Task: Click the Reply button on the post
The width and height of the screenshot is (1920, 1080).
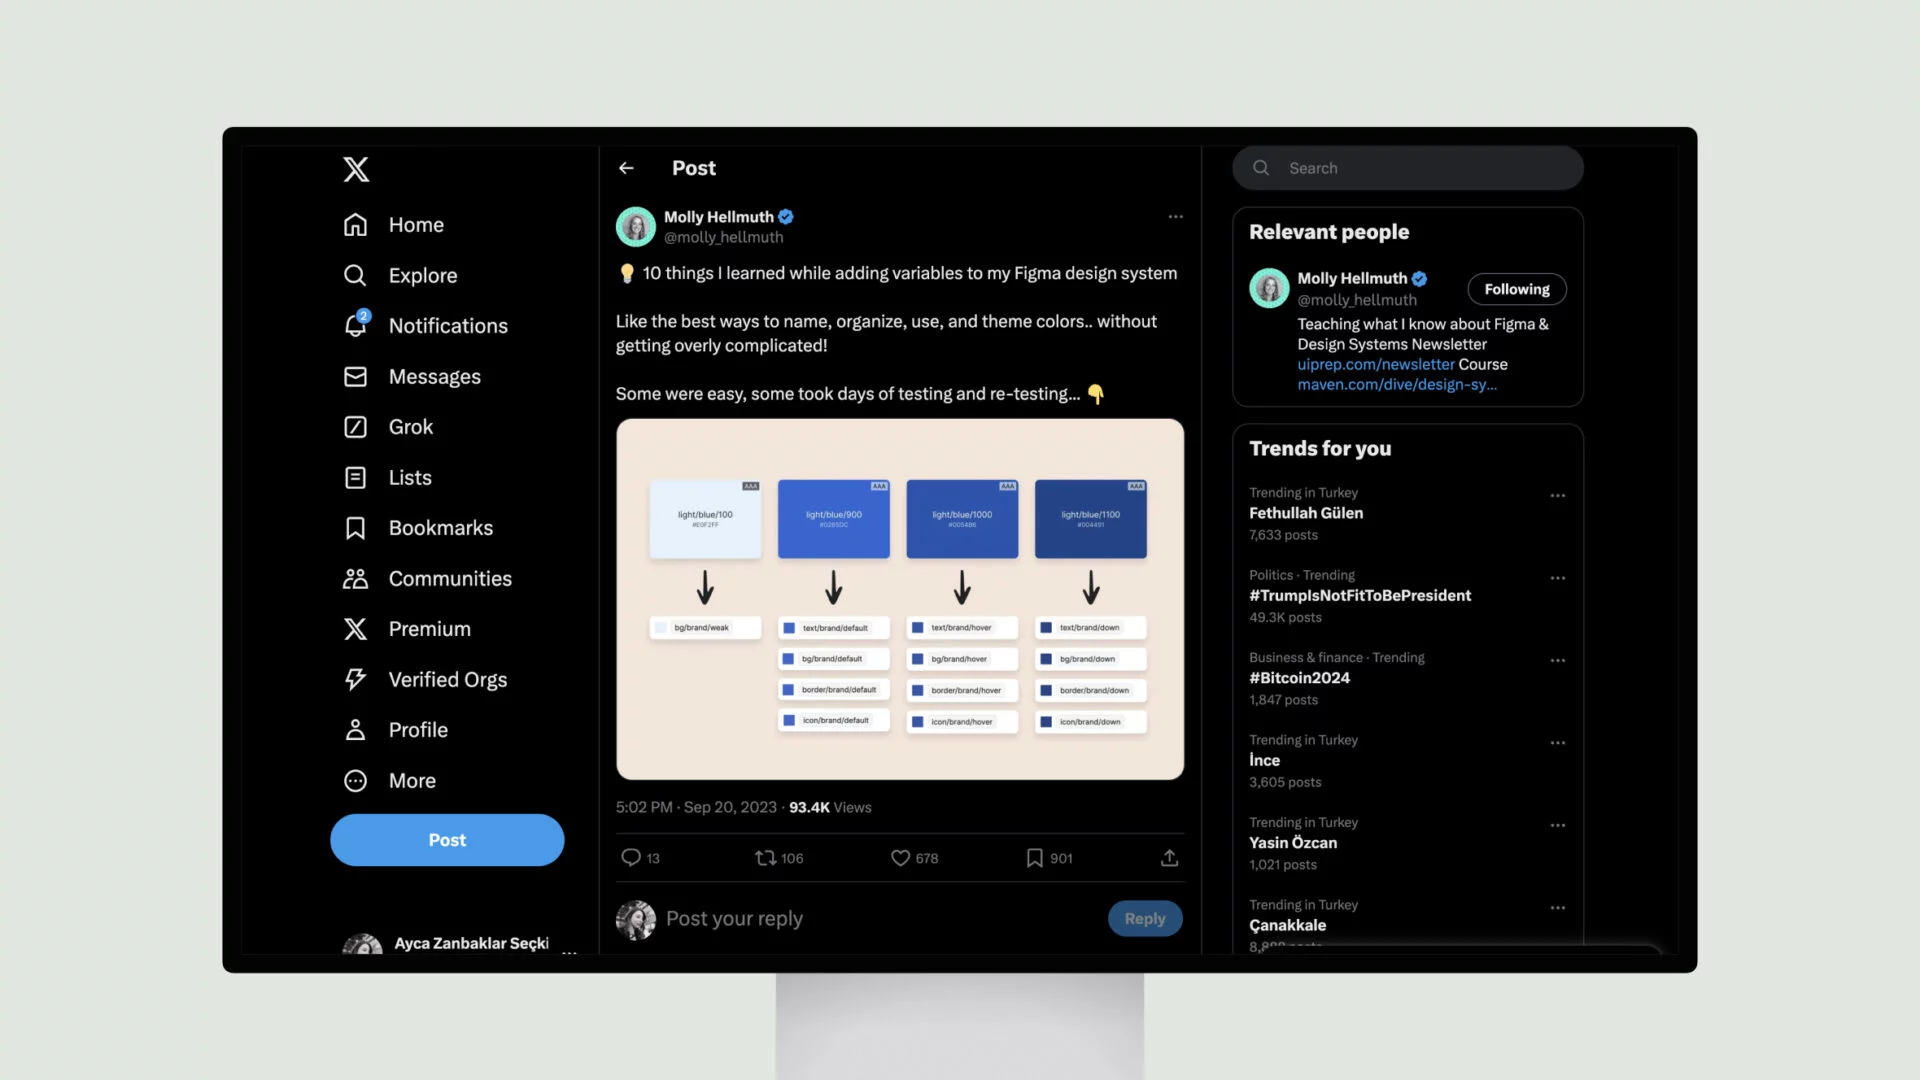Action: [x=1145, y=918]
